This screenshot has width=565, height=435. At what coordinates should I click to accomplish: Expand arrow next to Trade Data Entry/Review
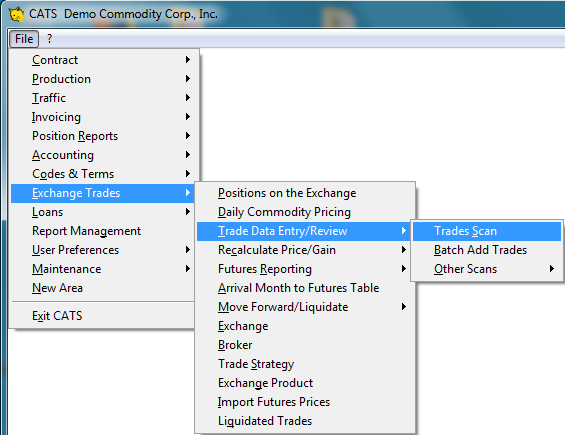click(404, 231)
